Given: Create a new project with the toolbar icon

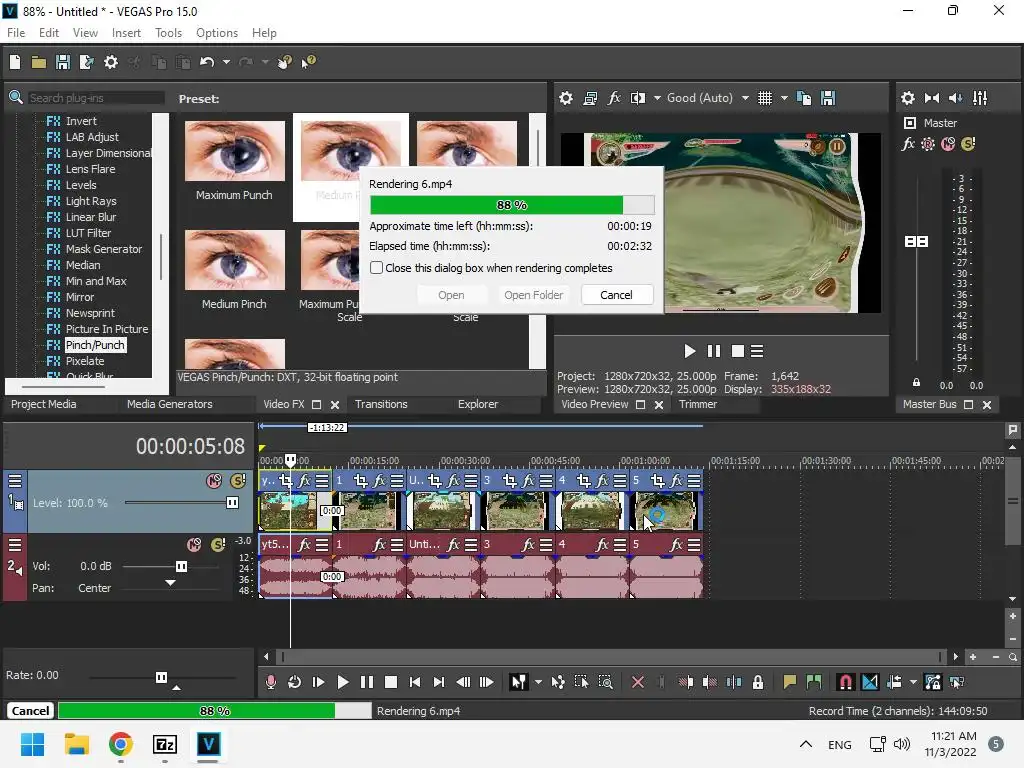Looking at the screenshot, I should pos(14,62).
